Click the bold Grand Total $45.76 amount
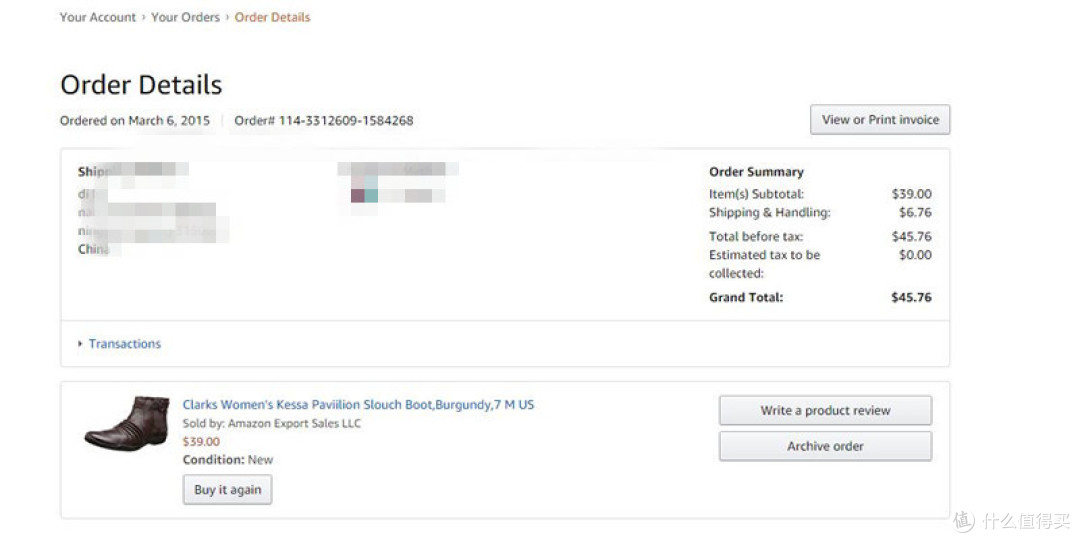This screenshot has width=1080, height=543. [x=911, y=298]
